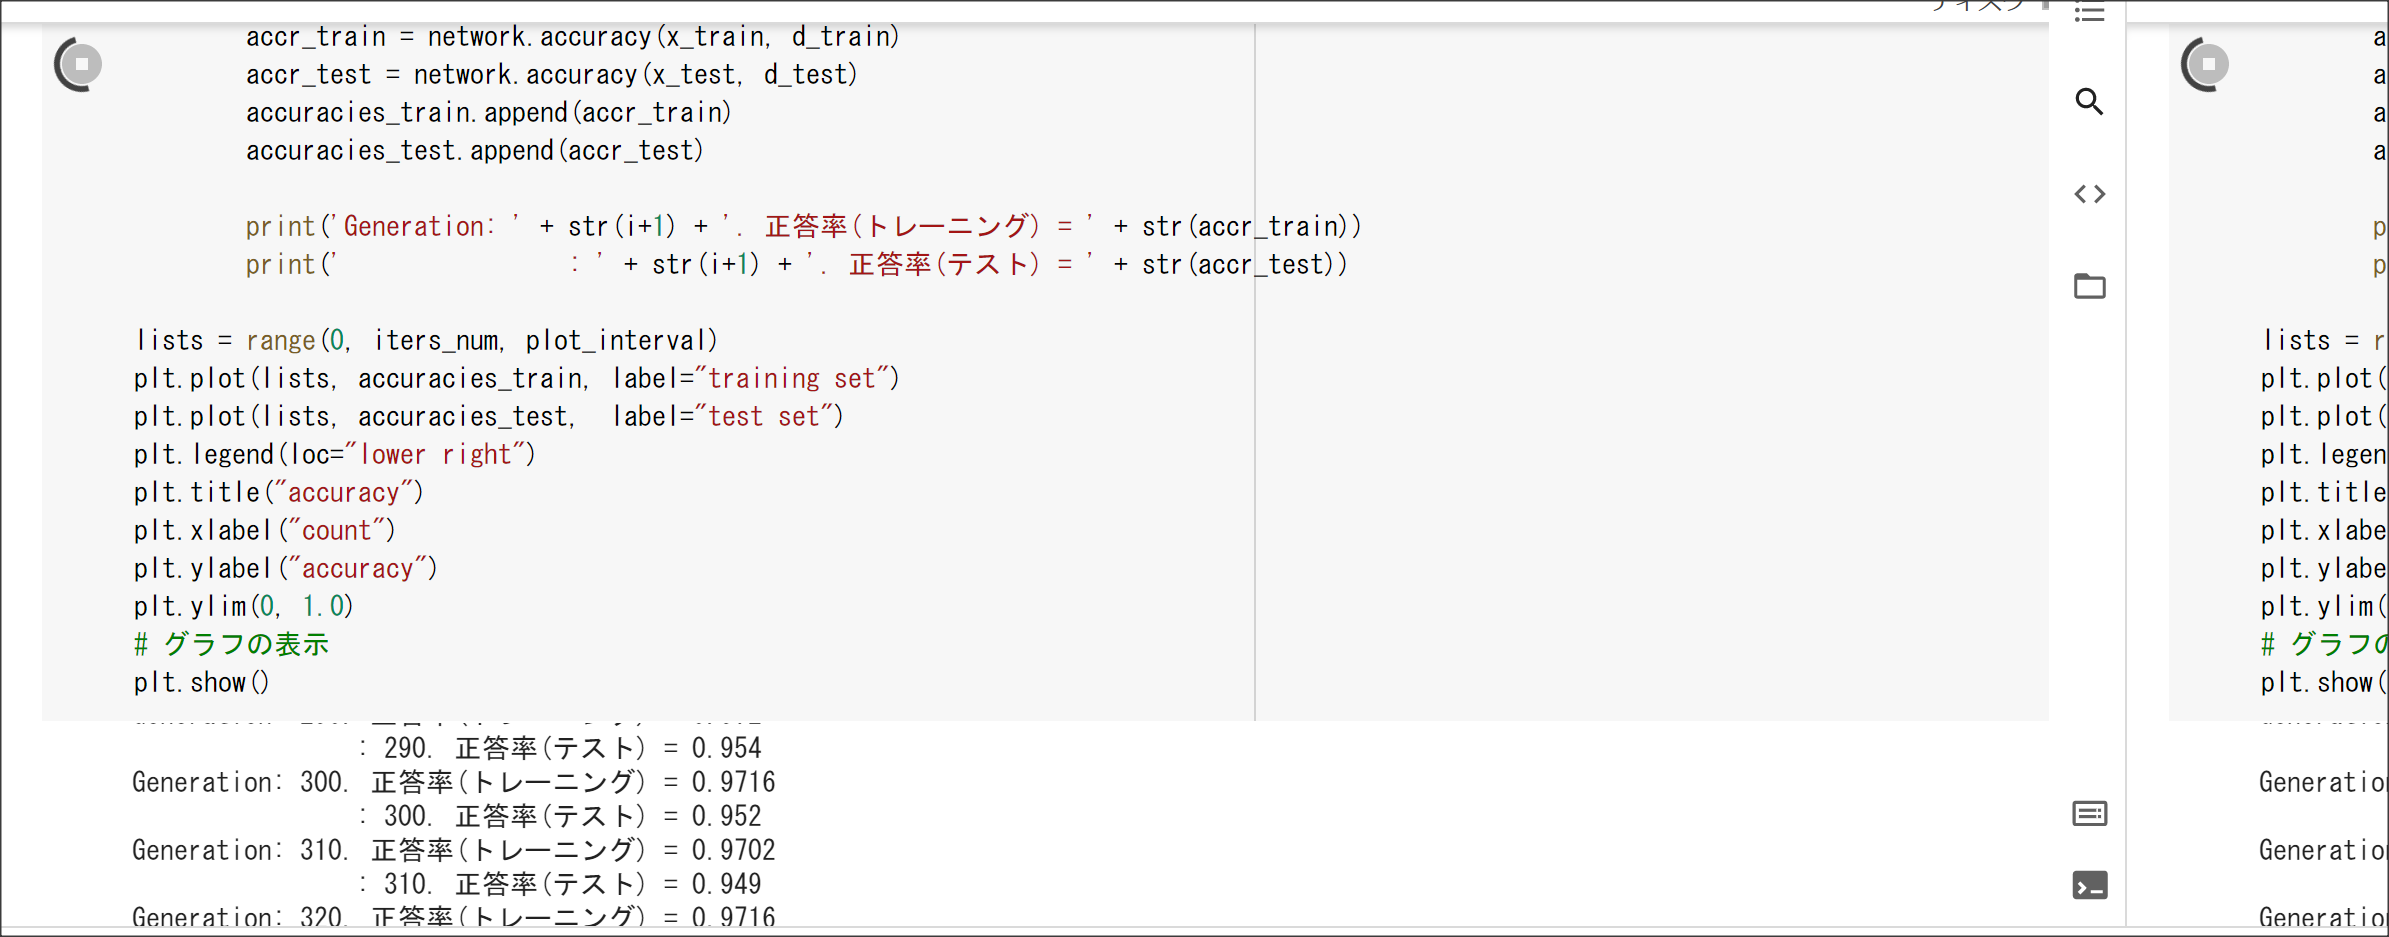
Task: Click the 310 正答率(テスト) = 0.949 output line
Action: click(560, 884)
